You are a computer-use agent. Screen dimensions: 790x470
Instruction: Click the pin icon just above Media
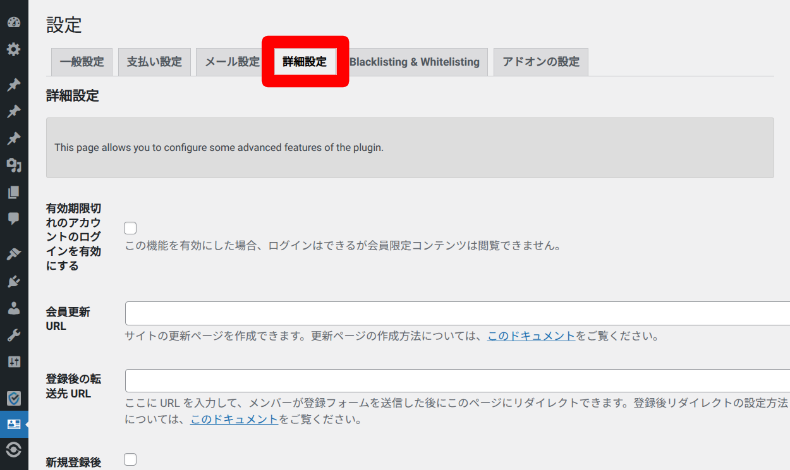pyautogui.click(x=14, y=138)
